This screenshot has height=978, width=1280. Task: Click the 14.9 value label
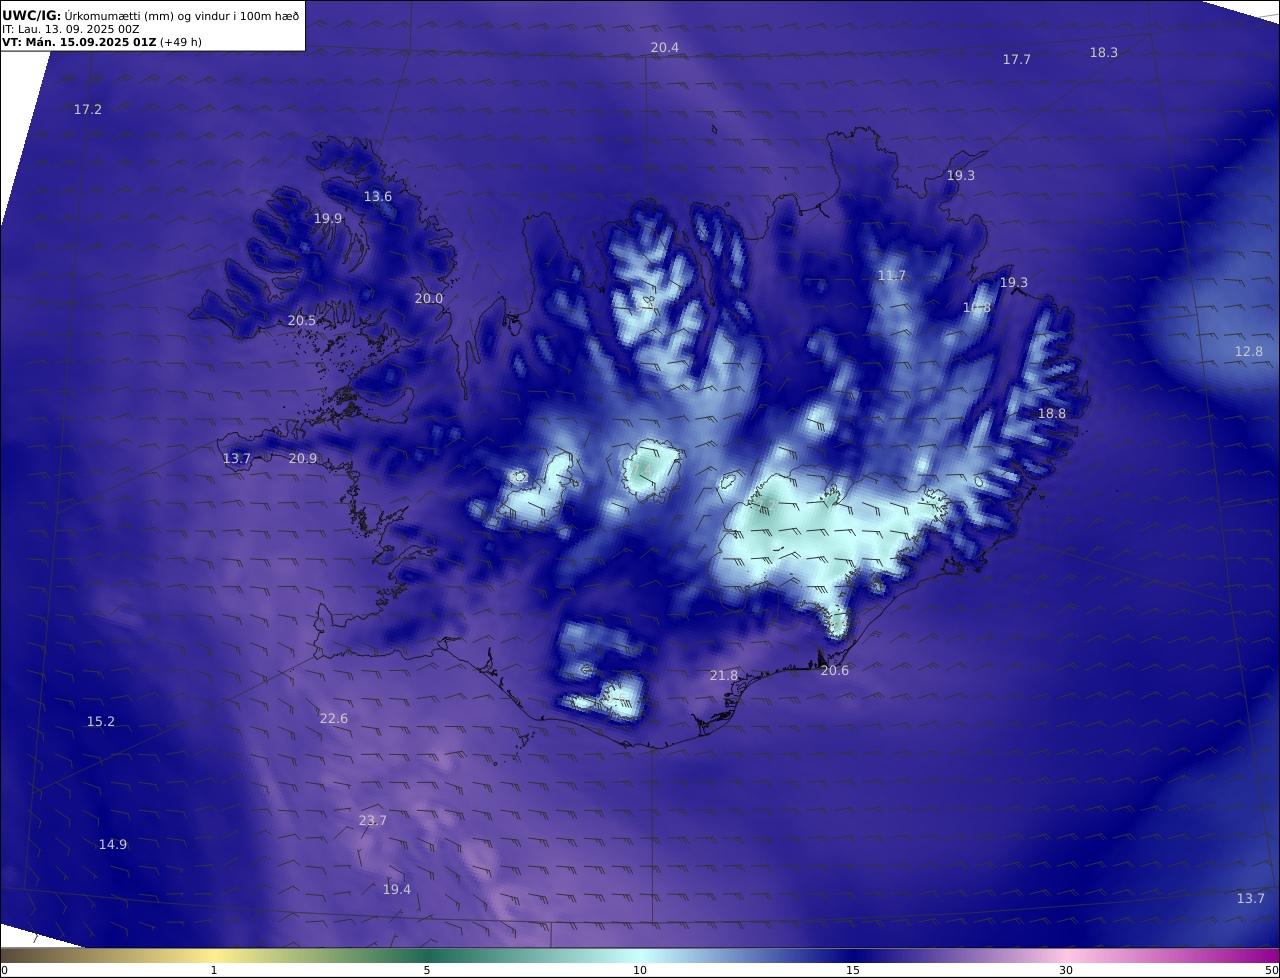point(113,845)
